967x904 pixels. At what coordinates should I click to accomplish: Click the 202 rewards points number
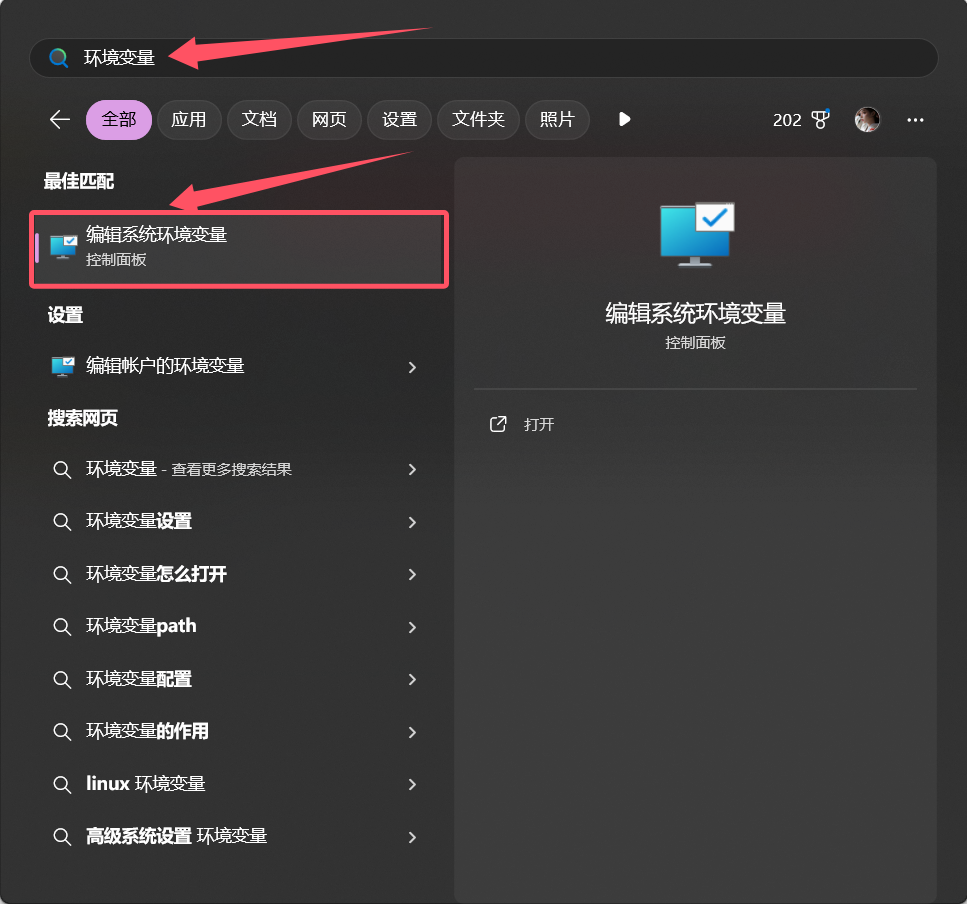coord(787,120)
